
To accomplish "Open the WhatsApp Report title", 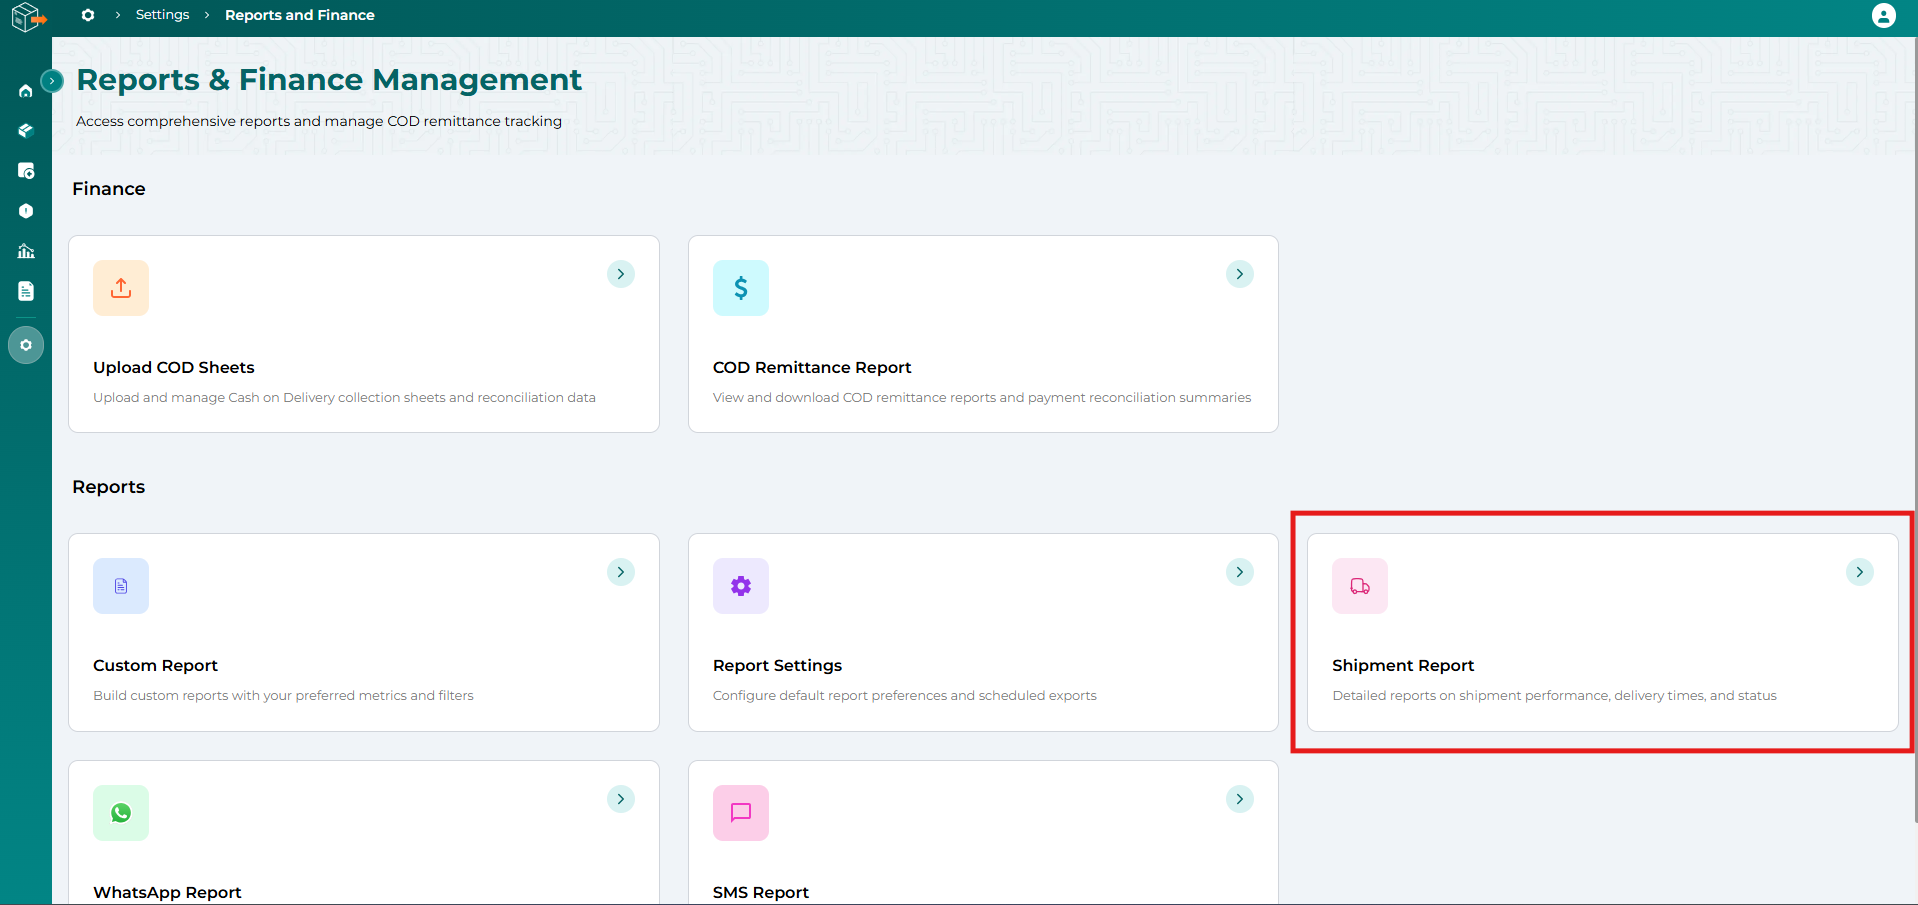I will (x=167, y=892).
